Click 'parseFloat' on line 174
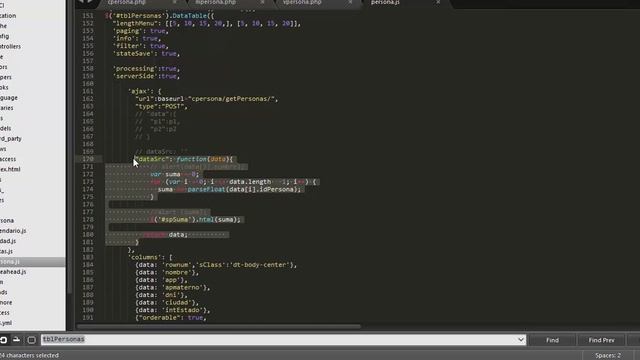640x360 pixels. [x=206, y=189]
